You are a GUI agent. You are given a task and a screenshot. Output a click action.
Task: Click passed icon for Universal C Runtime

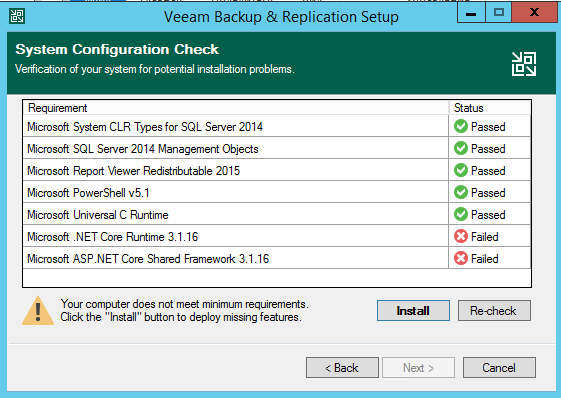click(461, 214)
